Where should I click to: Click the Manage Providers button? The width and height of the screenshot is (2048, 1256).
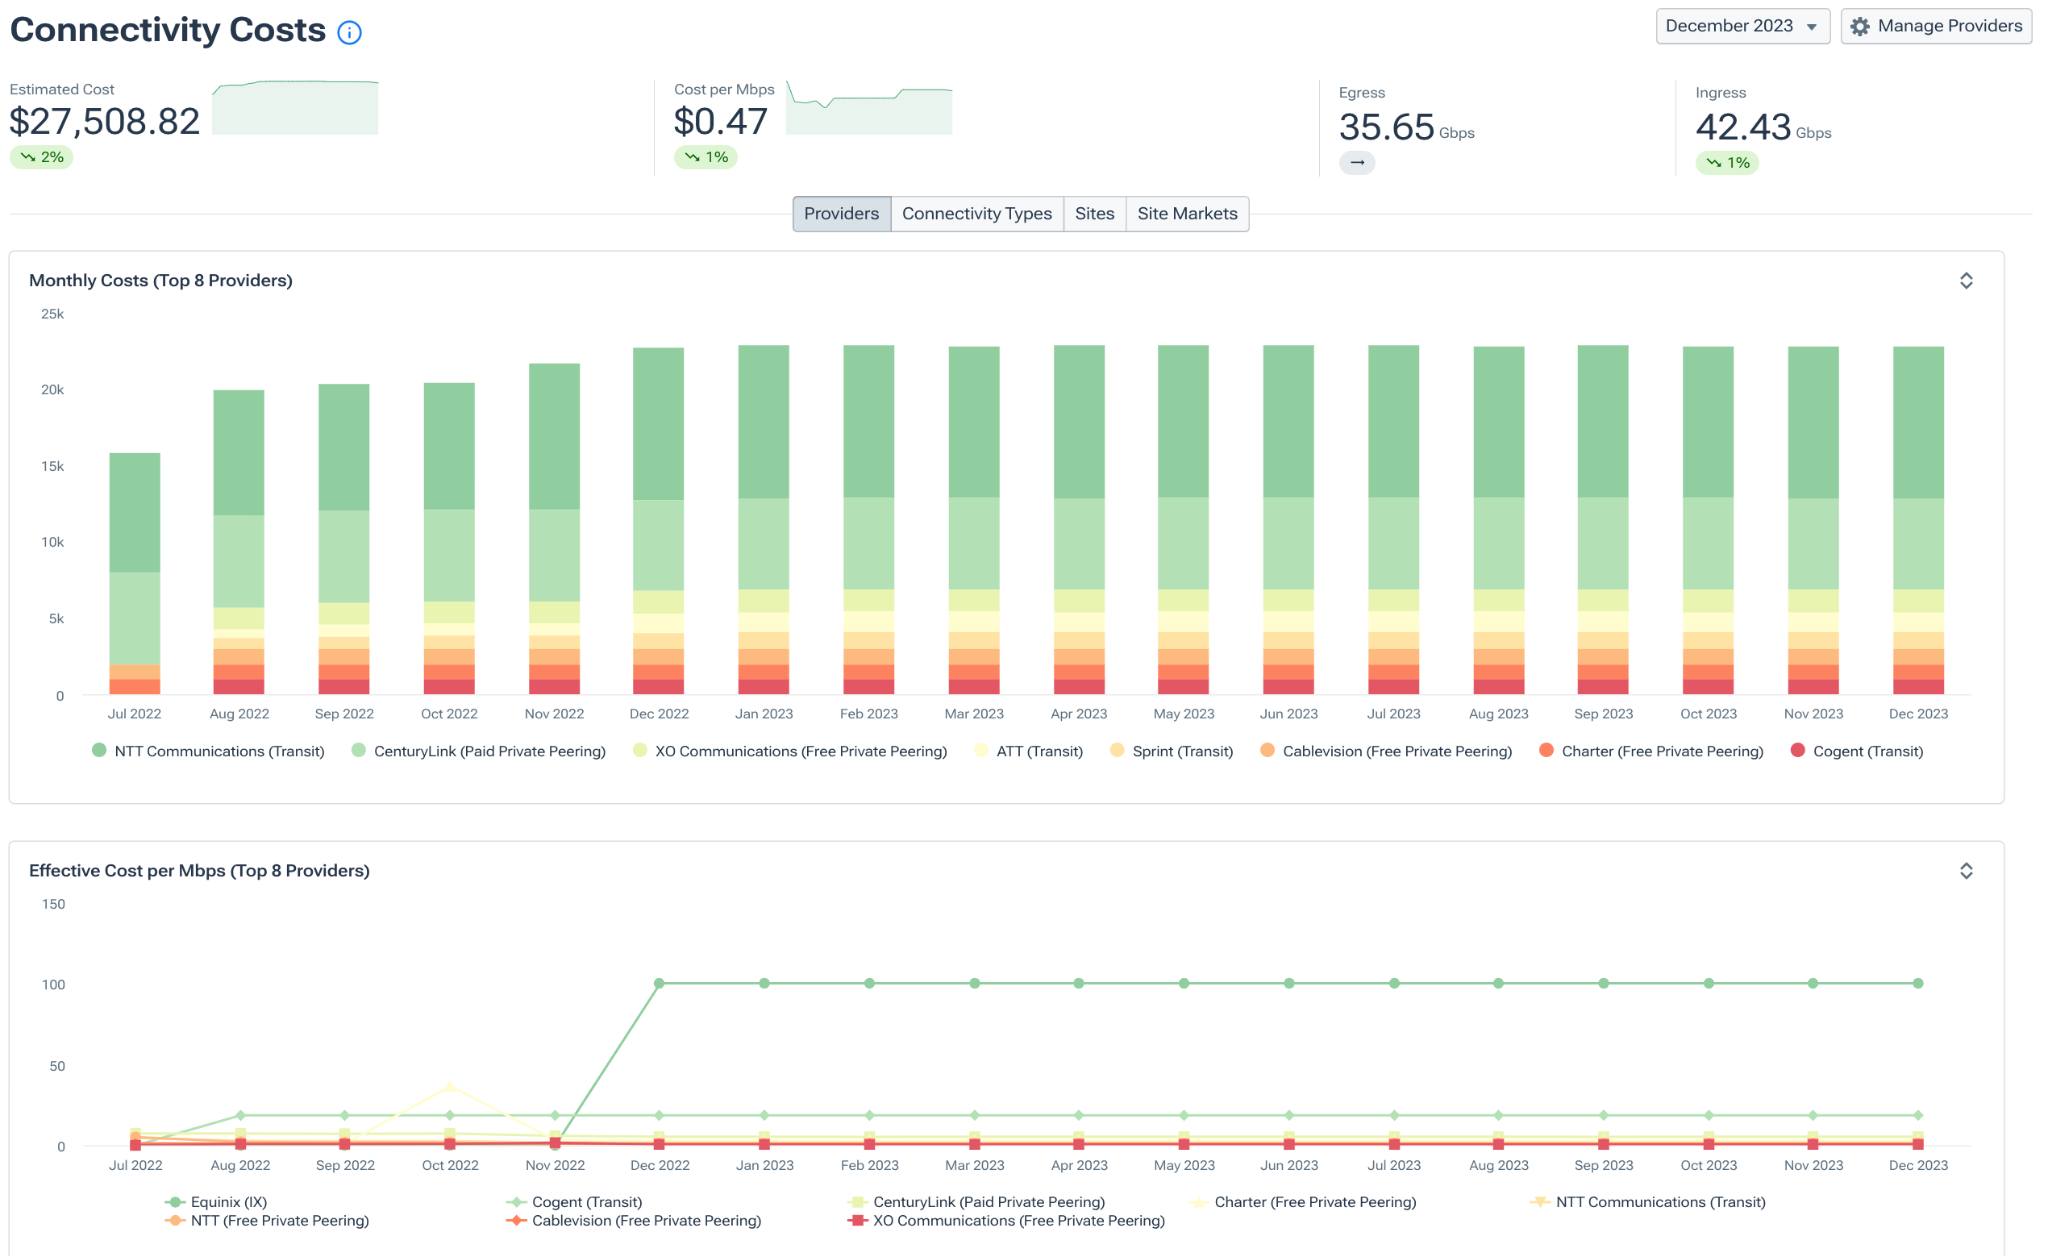click(x=1936, y=26)
